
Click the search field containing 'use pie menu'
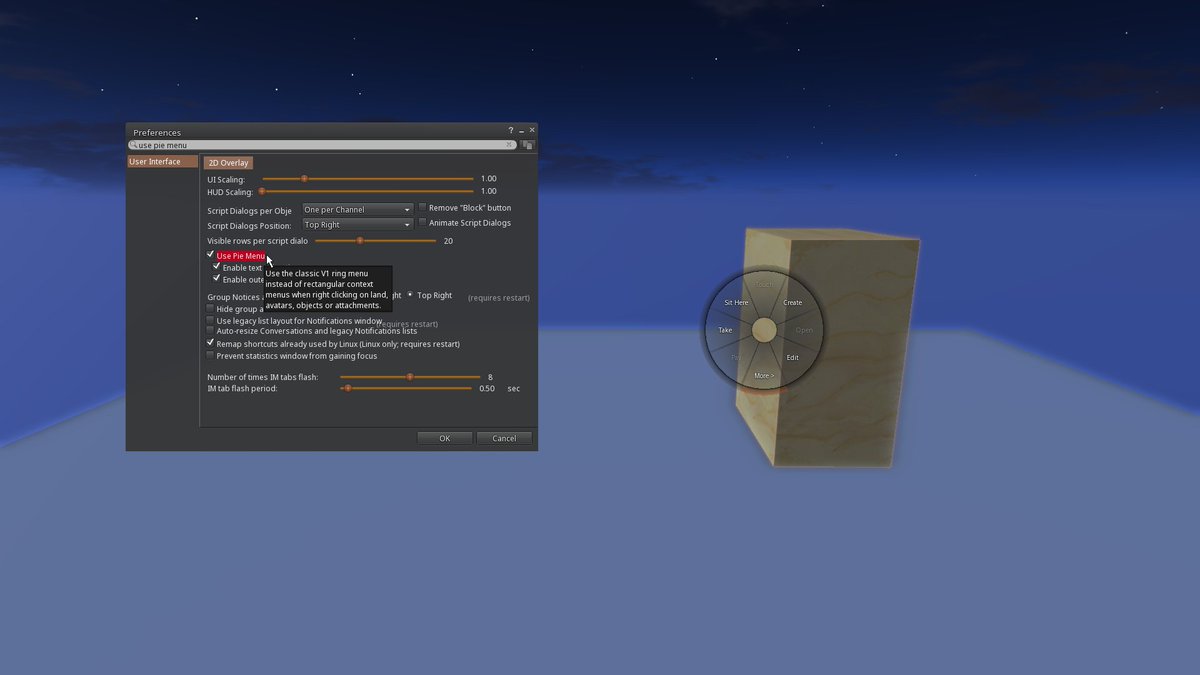point(321,145)
